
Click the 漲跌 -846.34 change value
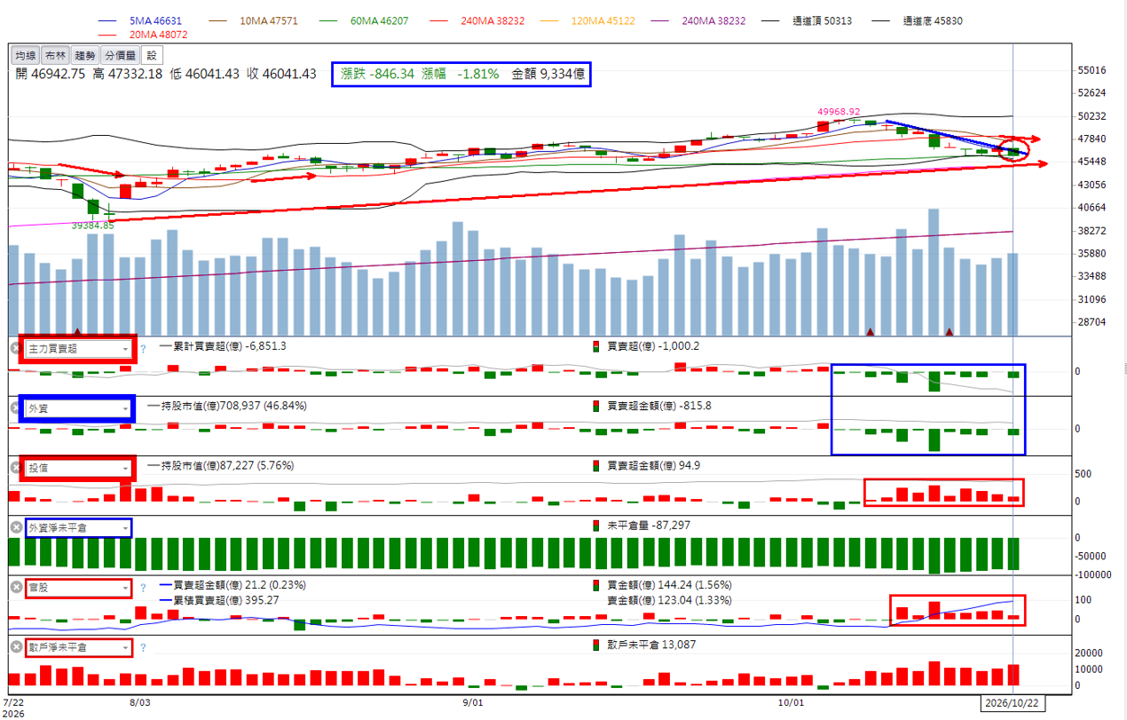click(377, 74)
